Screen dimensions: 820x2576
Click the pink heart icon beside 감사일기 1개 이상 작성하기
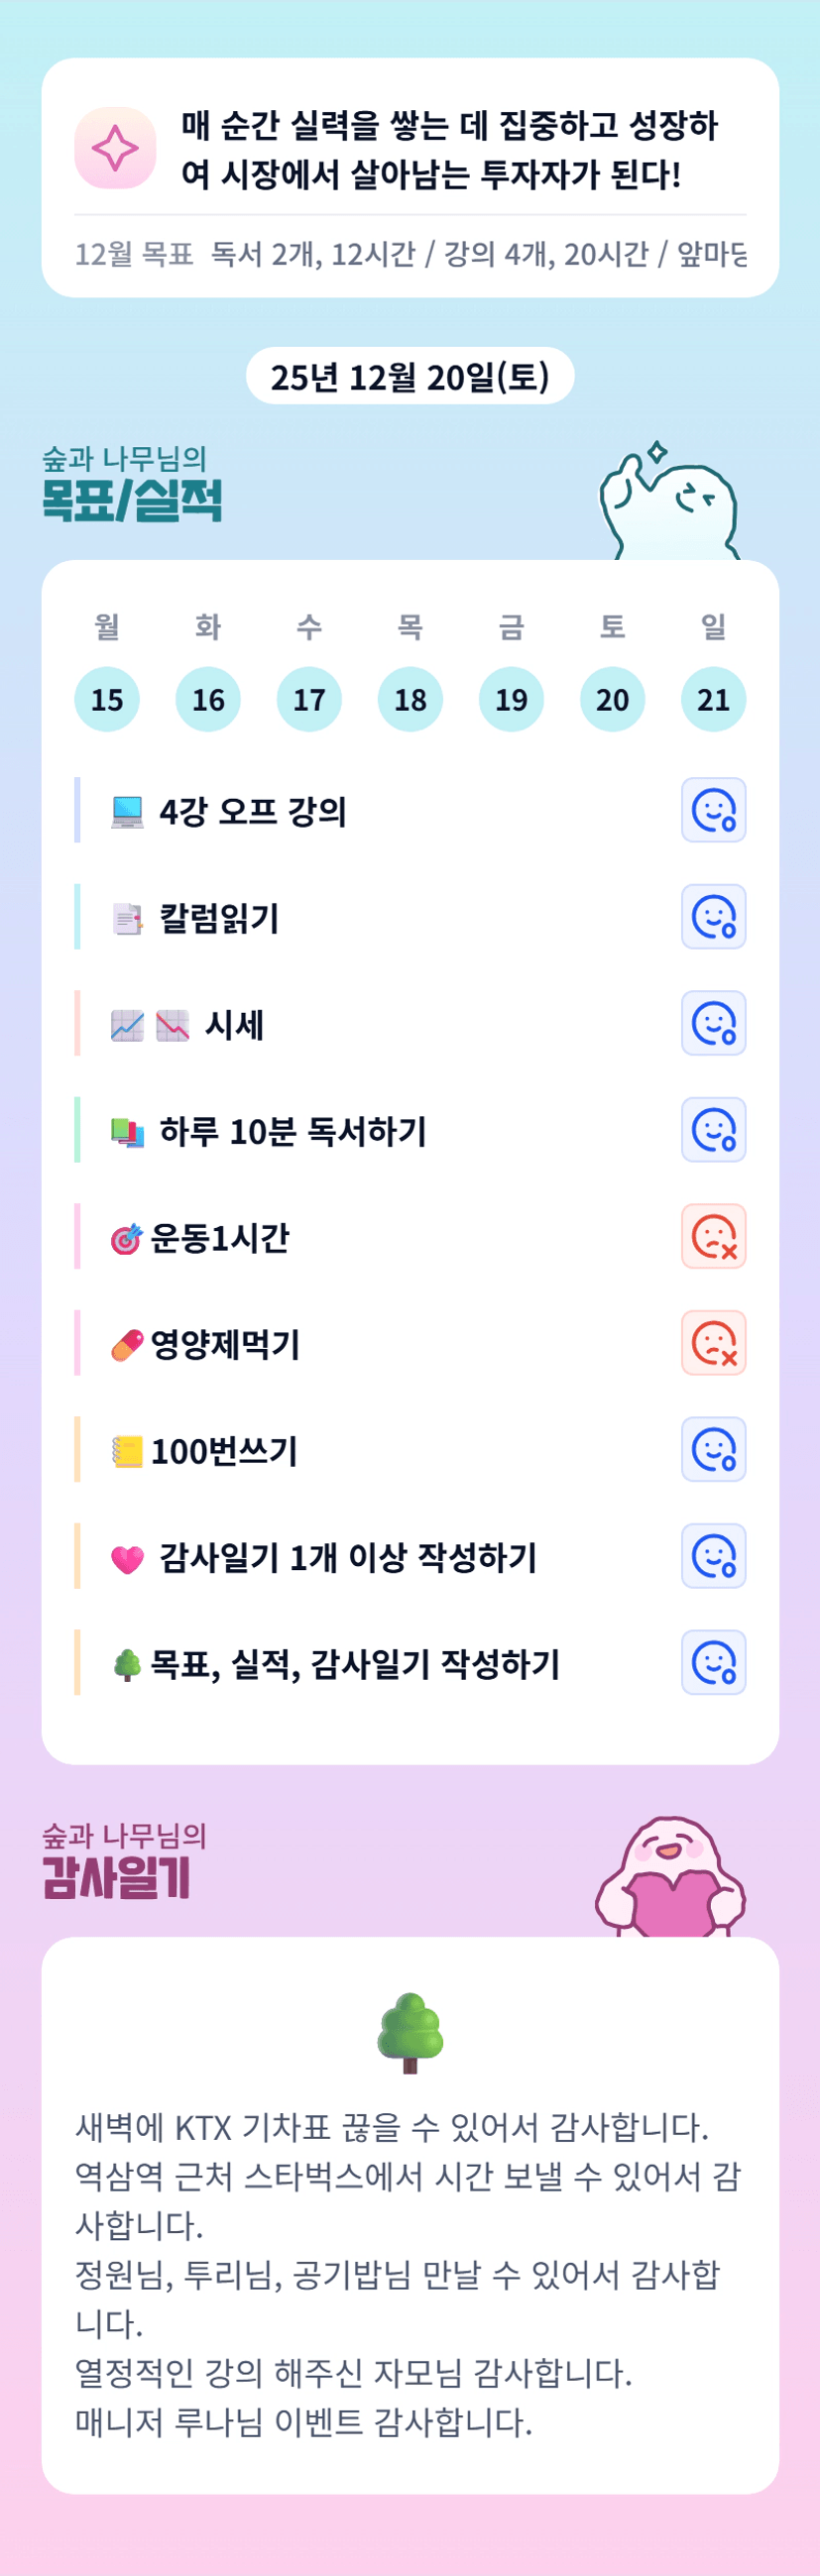(x=127, y=1558)
